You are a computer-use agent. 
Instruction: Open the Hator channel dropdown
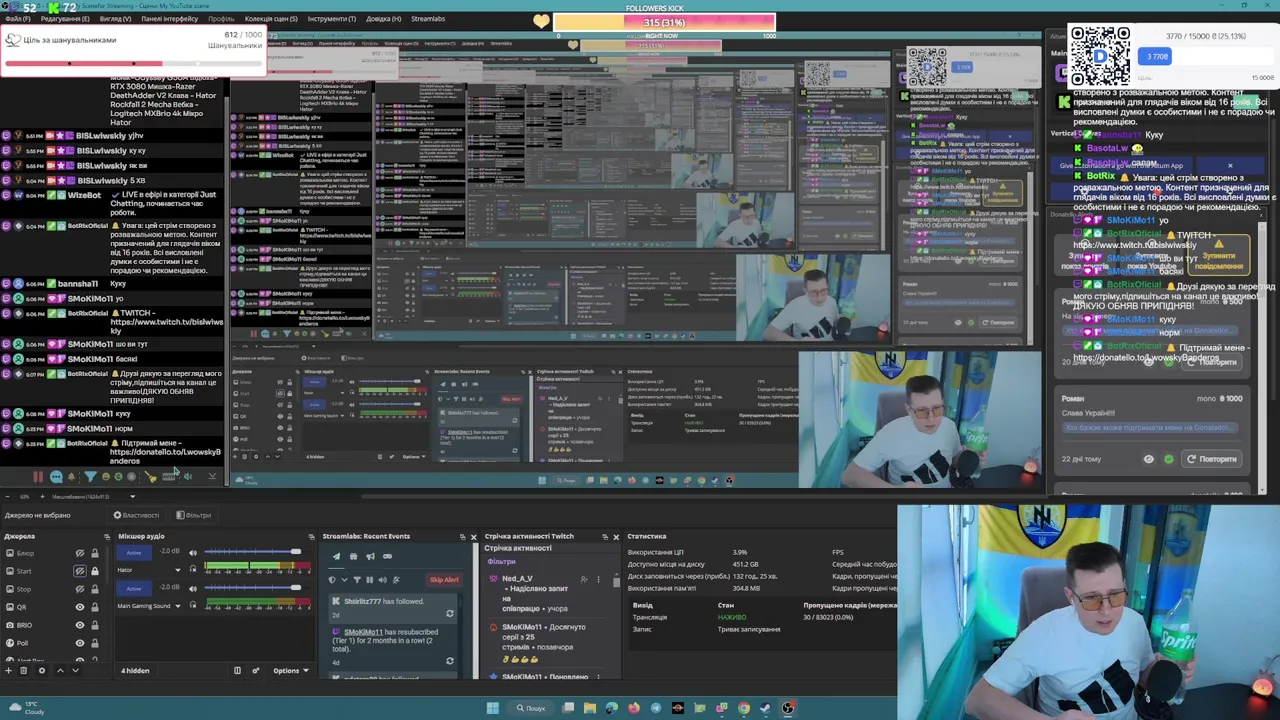click(x=178, y=570)
